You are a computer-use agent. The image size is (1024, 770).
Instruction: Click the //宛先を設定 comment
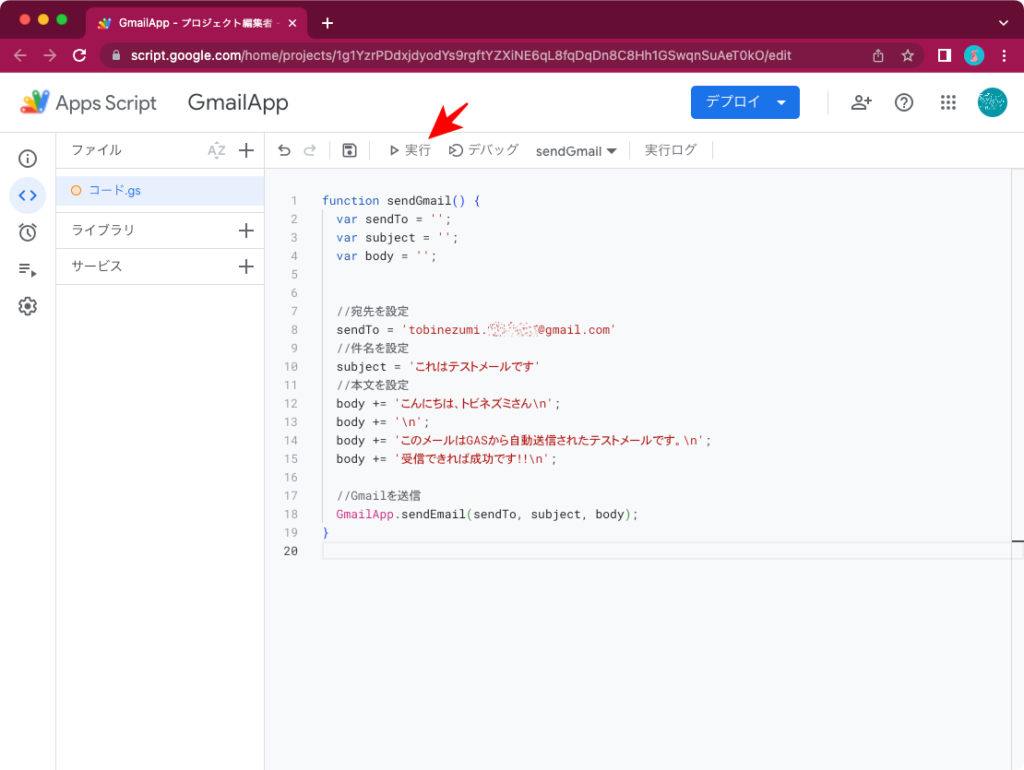pyautogui.click(x=373, y=312)
